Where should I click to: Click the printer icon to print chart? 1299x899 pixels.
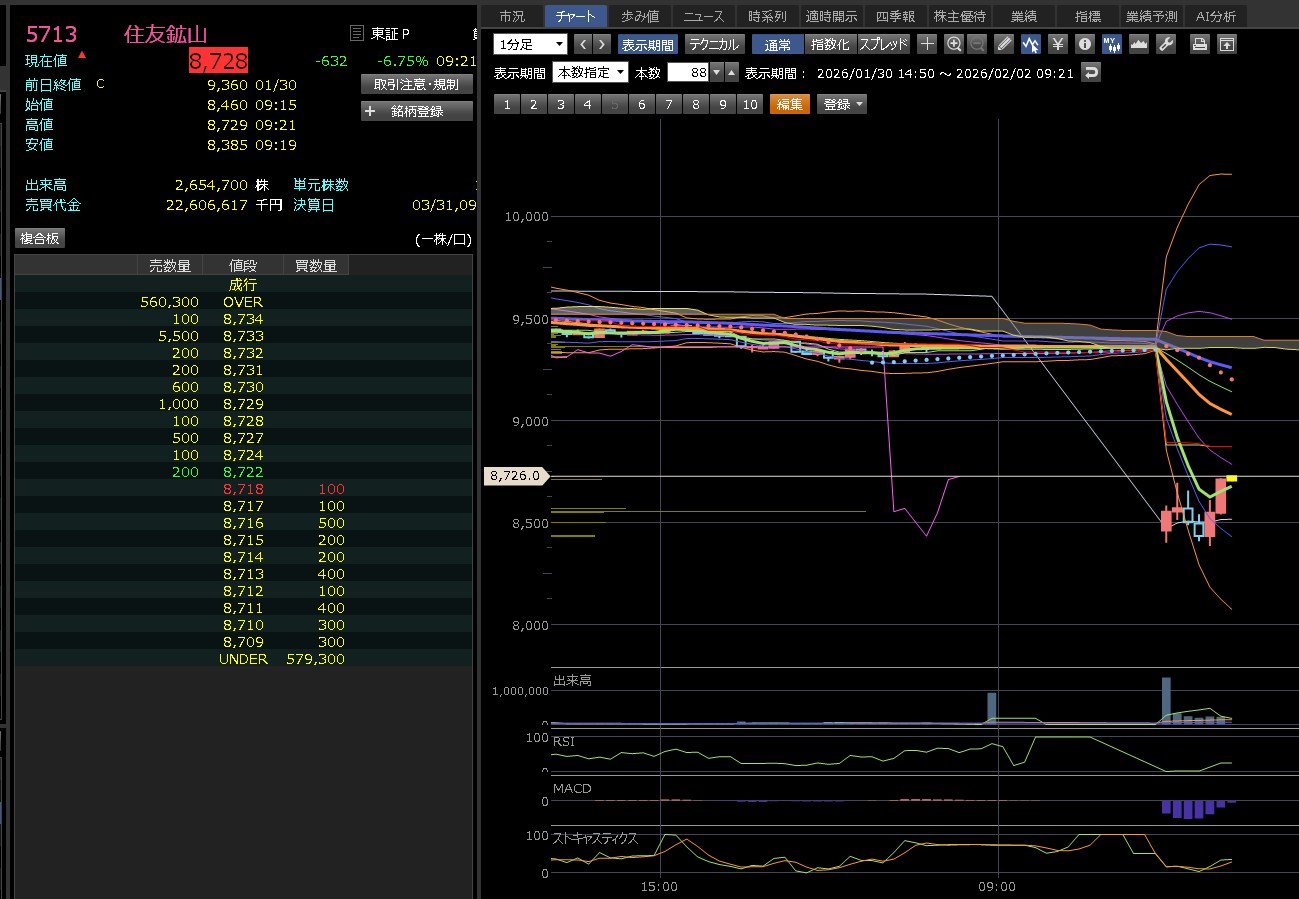pos(1200,44)
